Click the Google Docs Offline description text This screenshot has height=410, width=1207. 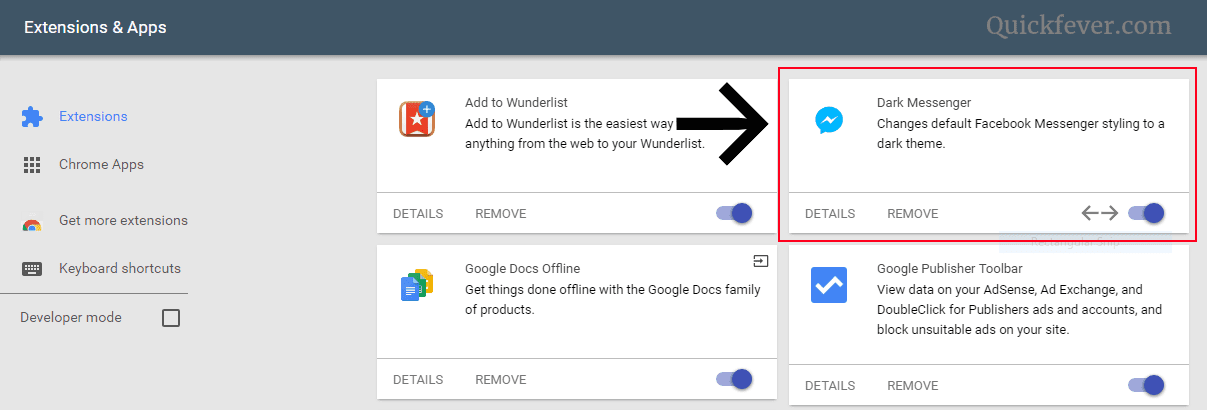tap(613, 299)
